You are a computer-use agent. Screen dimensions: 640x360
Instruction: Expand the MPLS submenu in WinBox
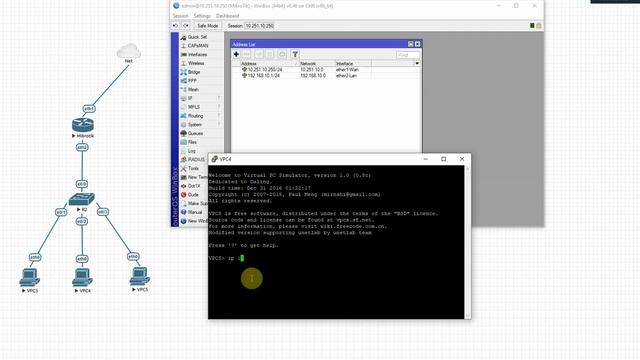pos(201,107)
